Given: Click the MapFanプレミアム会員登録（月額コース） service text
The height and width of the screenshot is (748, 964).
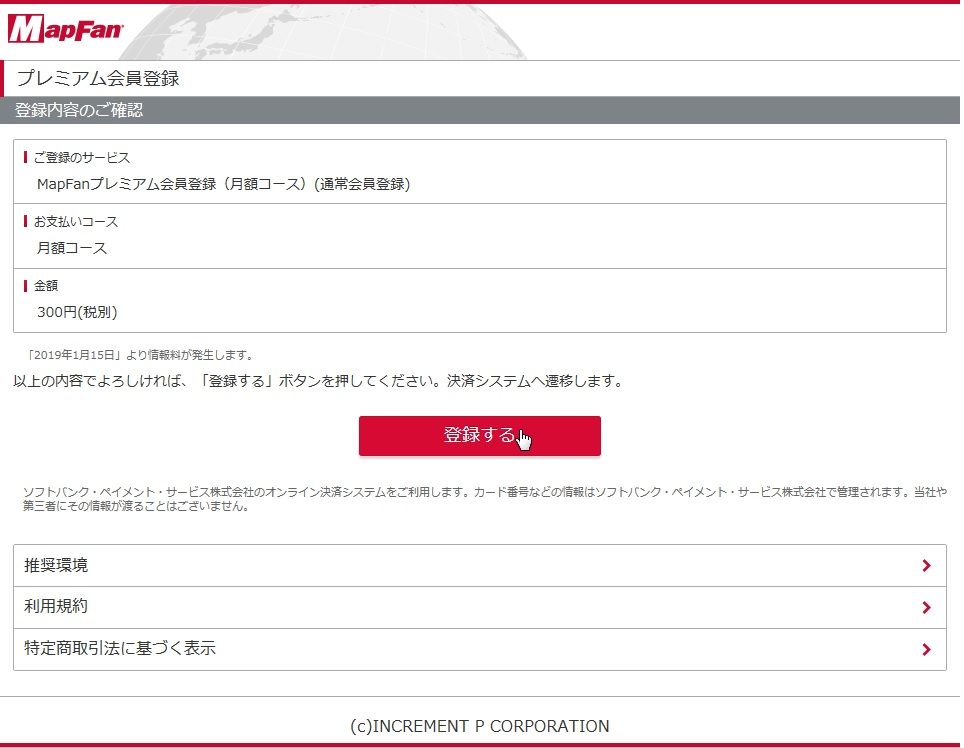Looking at the screenshot, I should point(223,184).
